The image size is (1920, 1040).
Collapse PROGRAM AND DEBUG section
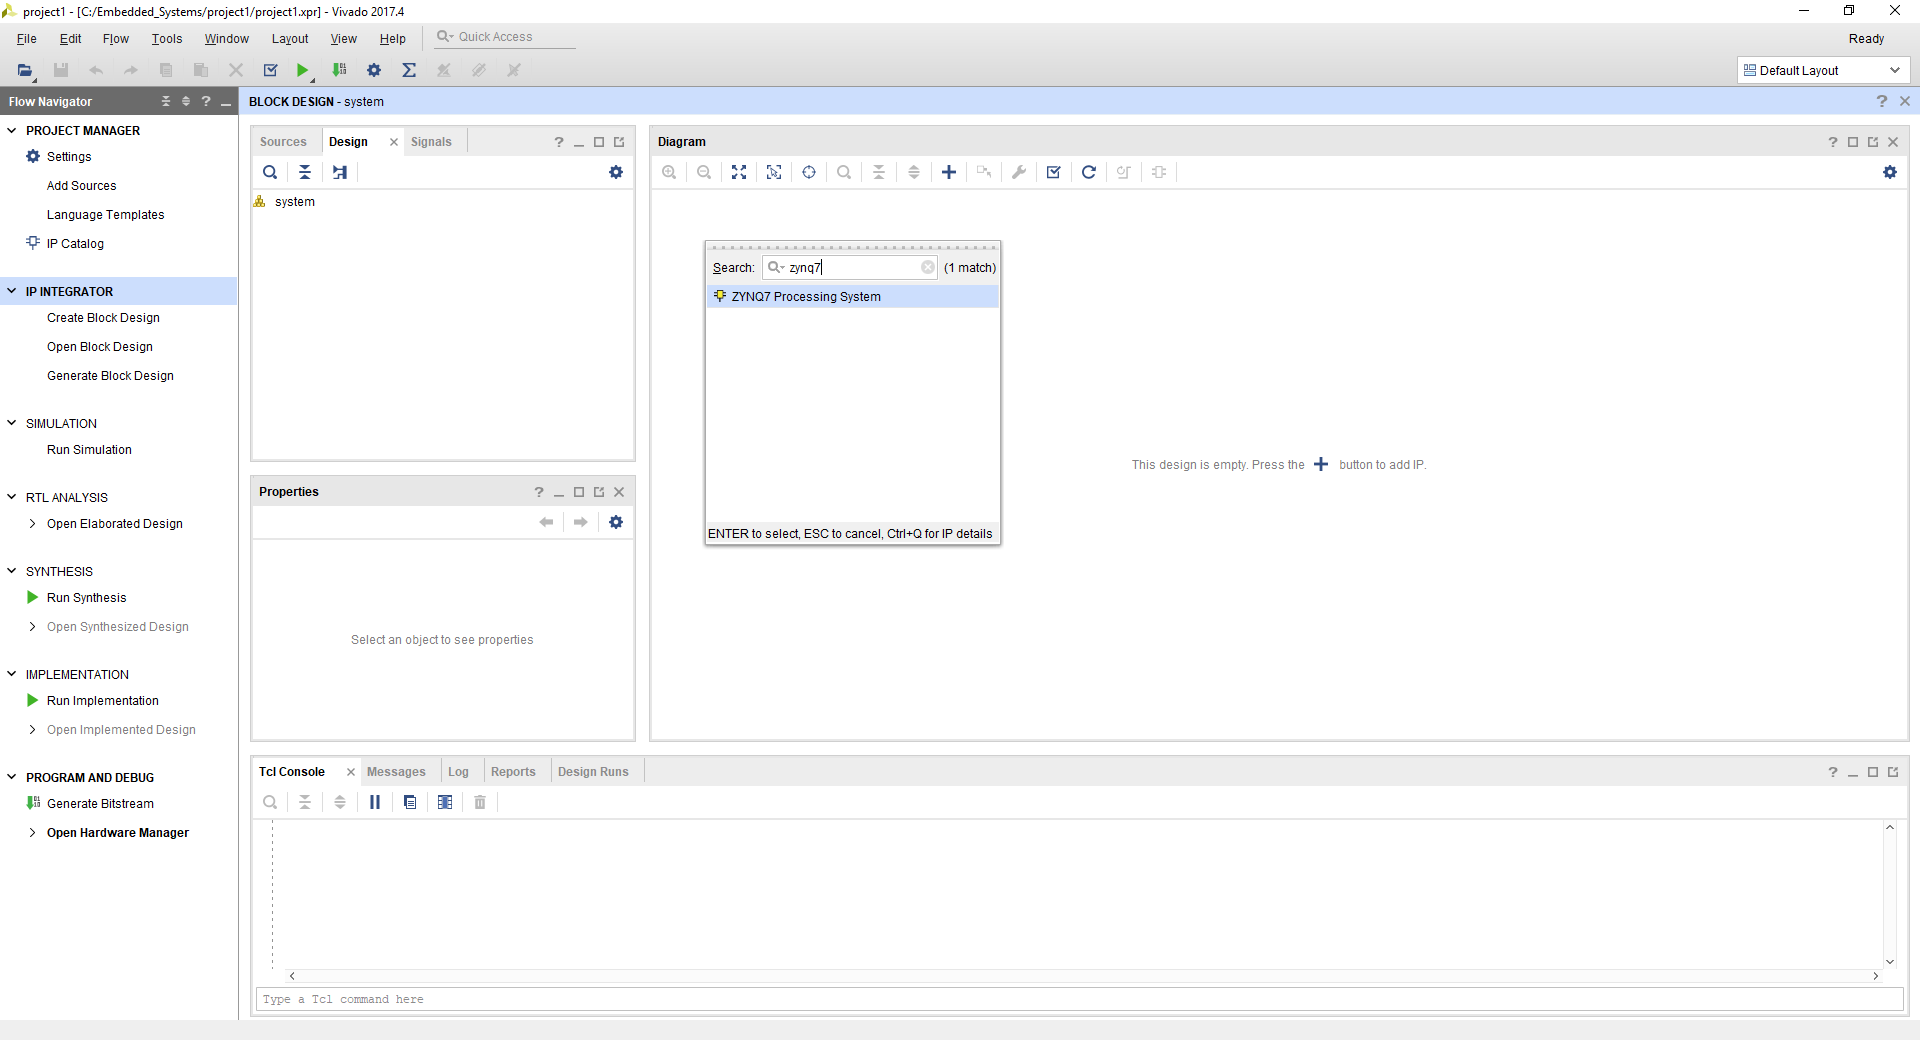coord(12,777)
